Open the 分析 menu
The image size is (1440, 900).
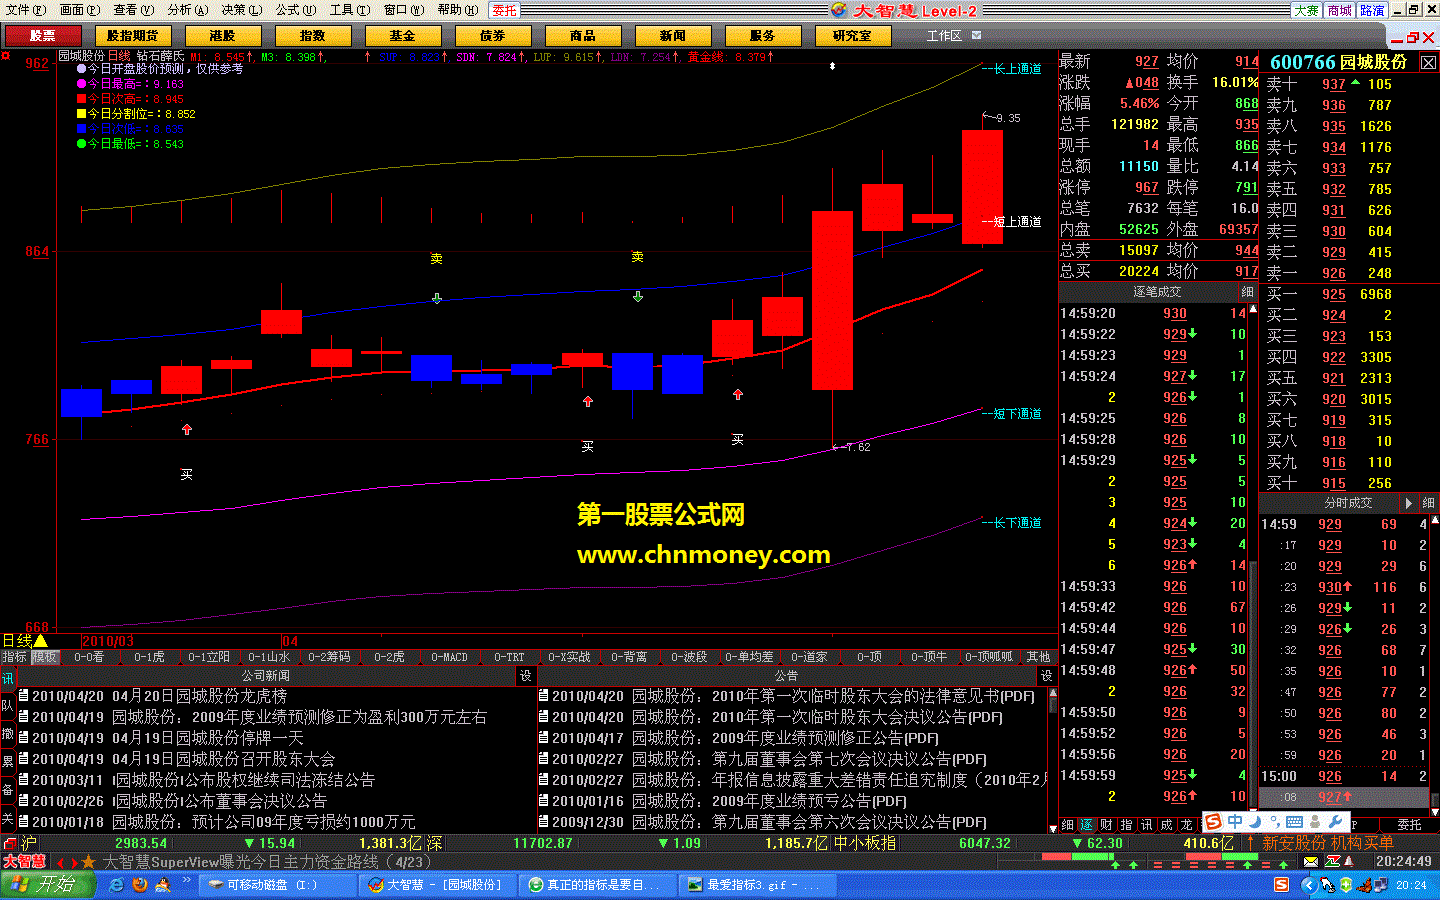tap(187, 10)
